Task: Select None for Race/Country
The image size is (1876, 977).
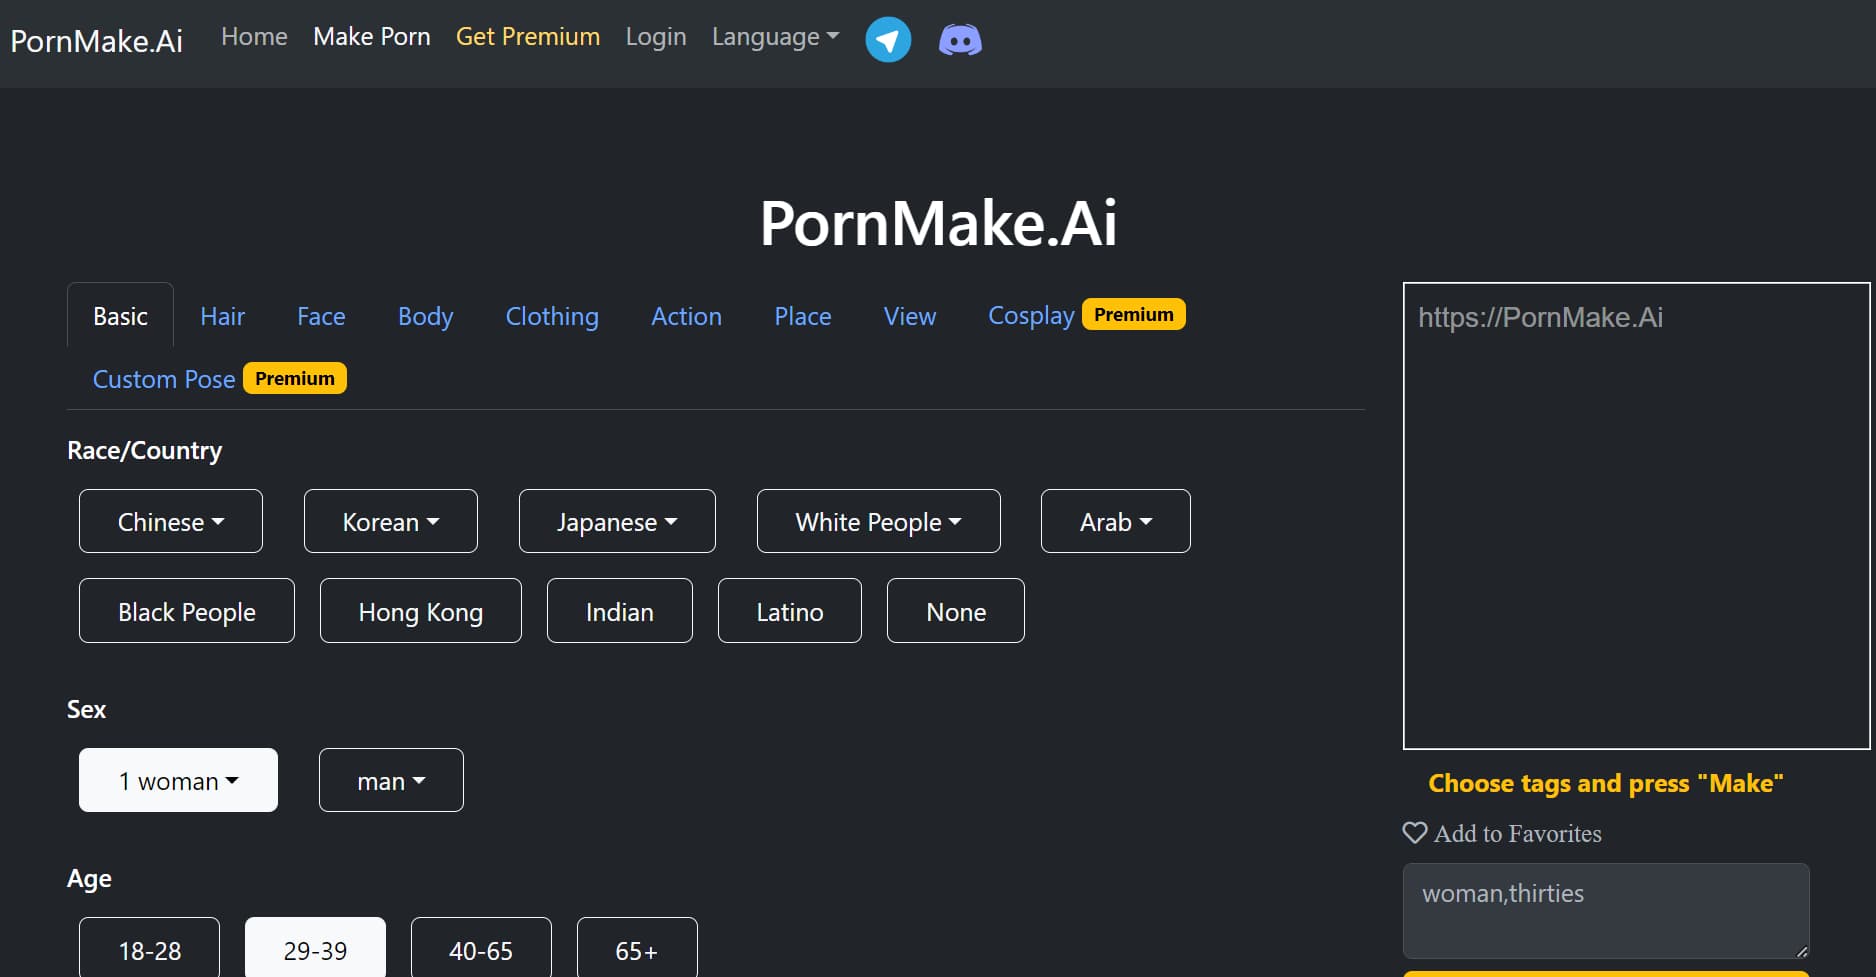Action: tap(956, 611)
